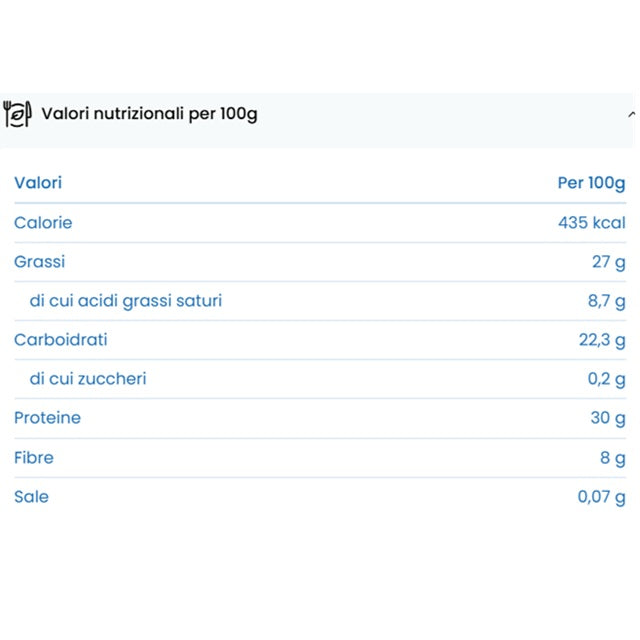Select the 'Proteine' row label
640x640 pixels.
click(x=48, y=418)
